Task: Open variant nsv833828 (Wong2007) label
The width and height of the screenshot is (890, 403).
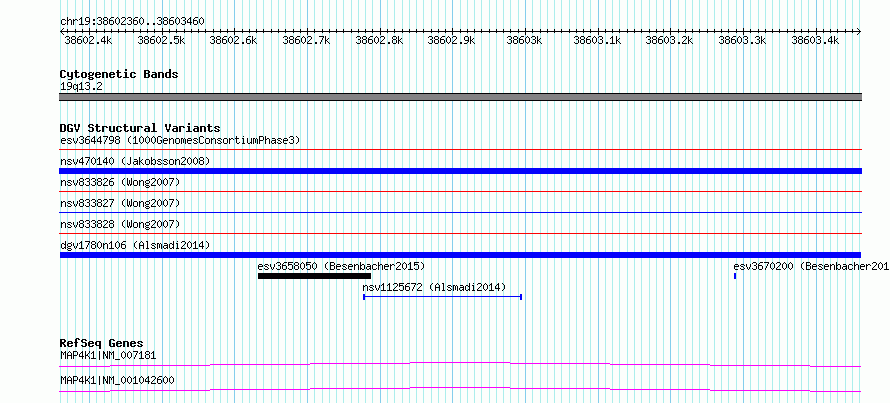Action: tap(120, 224)
